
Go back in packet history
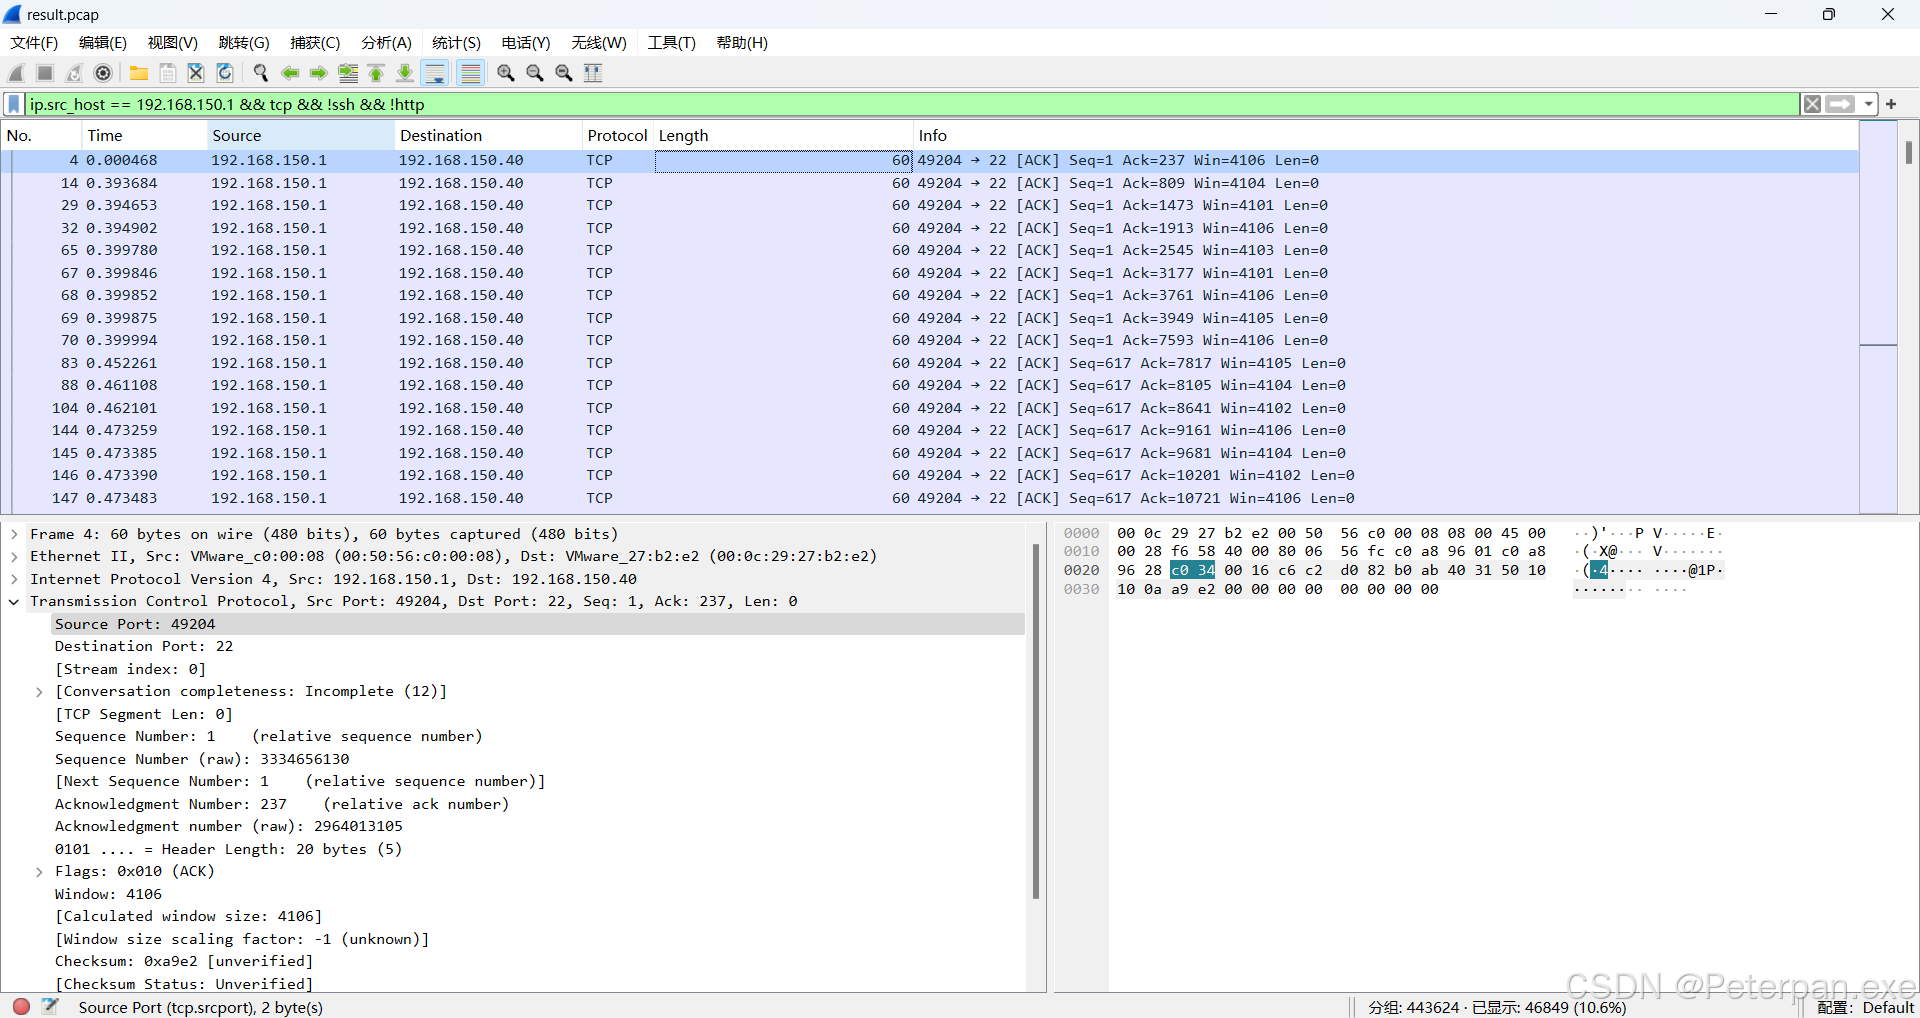pos(290,73)
